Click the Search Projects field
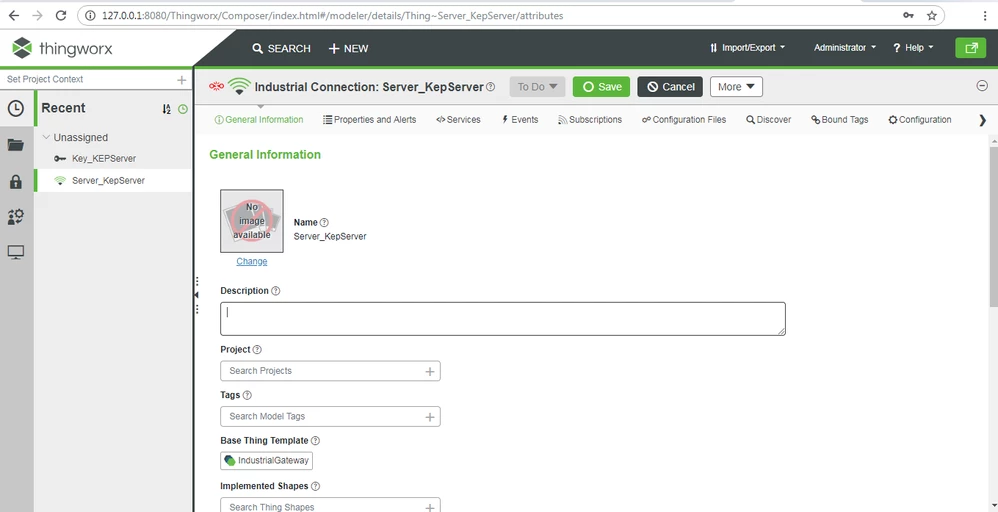The height and width of the screenshot is (512, 998). click(x=330, y=371)
